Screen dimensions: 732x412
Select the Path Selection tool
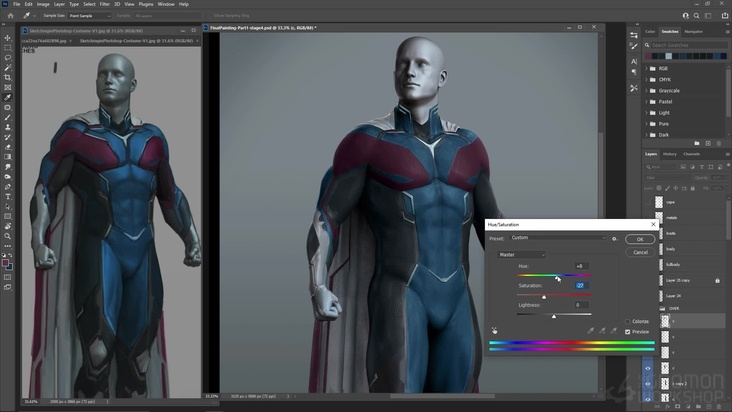tap(7, 206)
